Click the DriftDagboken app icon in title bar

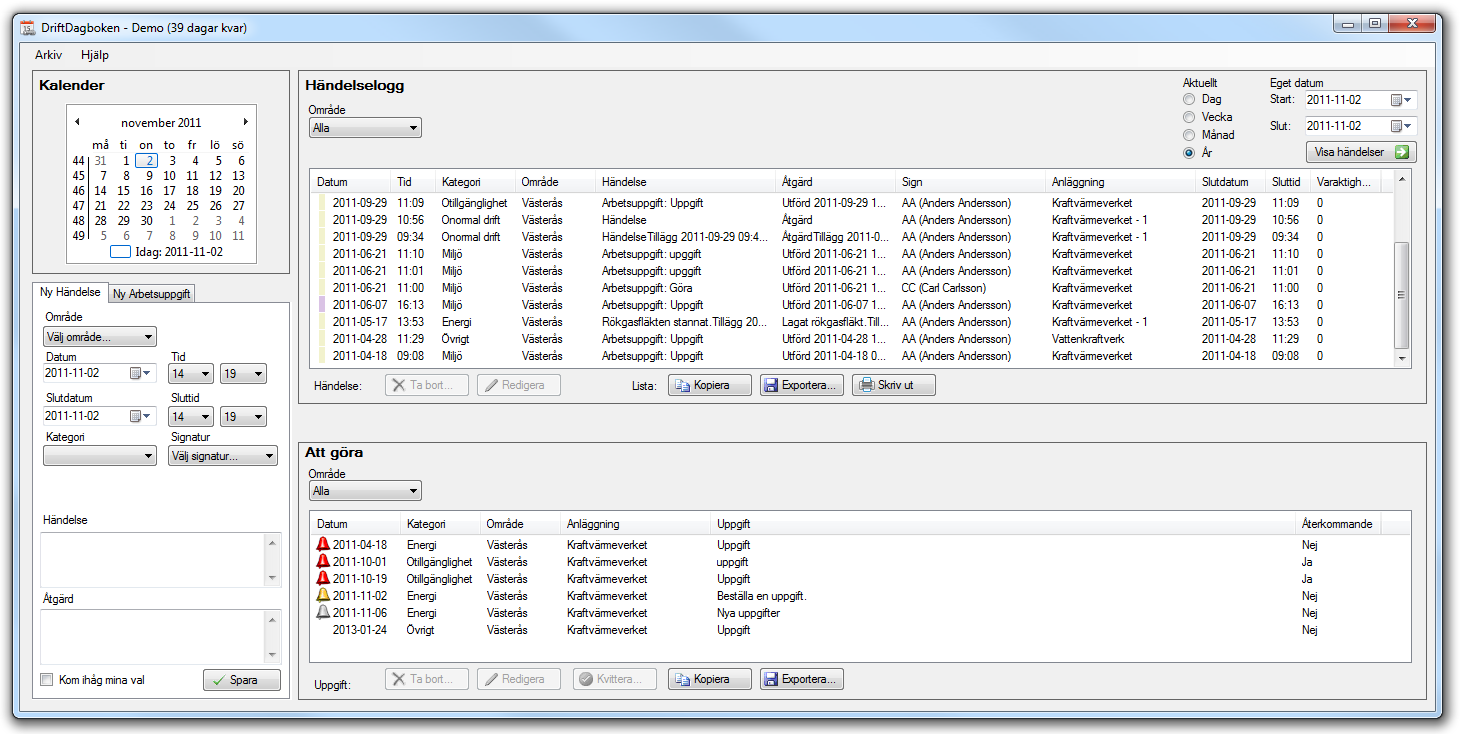tap(28, 27)
